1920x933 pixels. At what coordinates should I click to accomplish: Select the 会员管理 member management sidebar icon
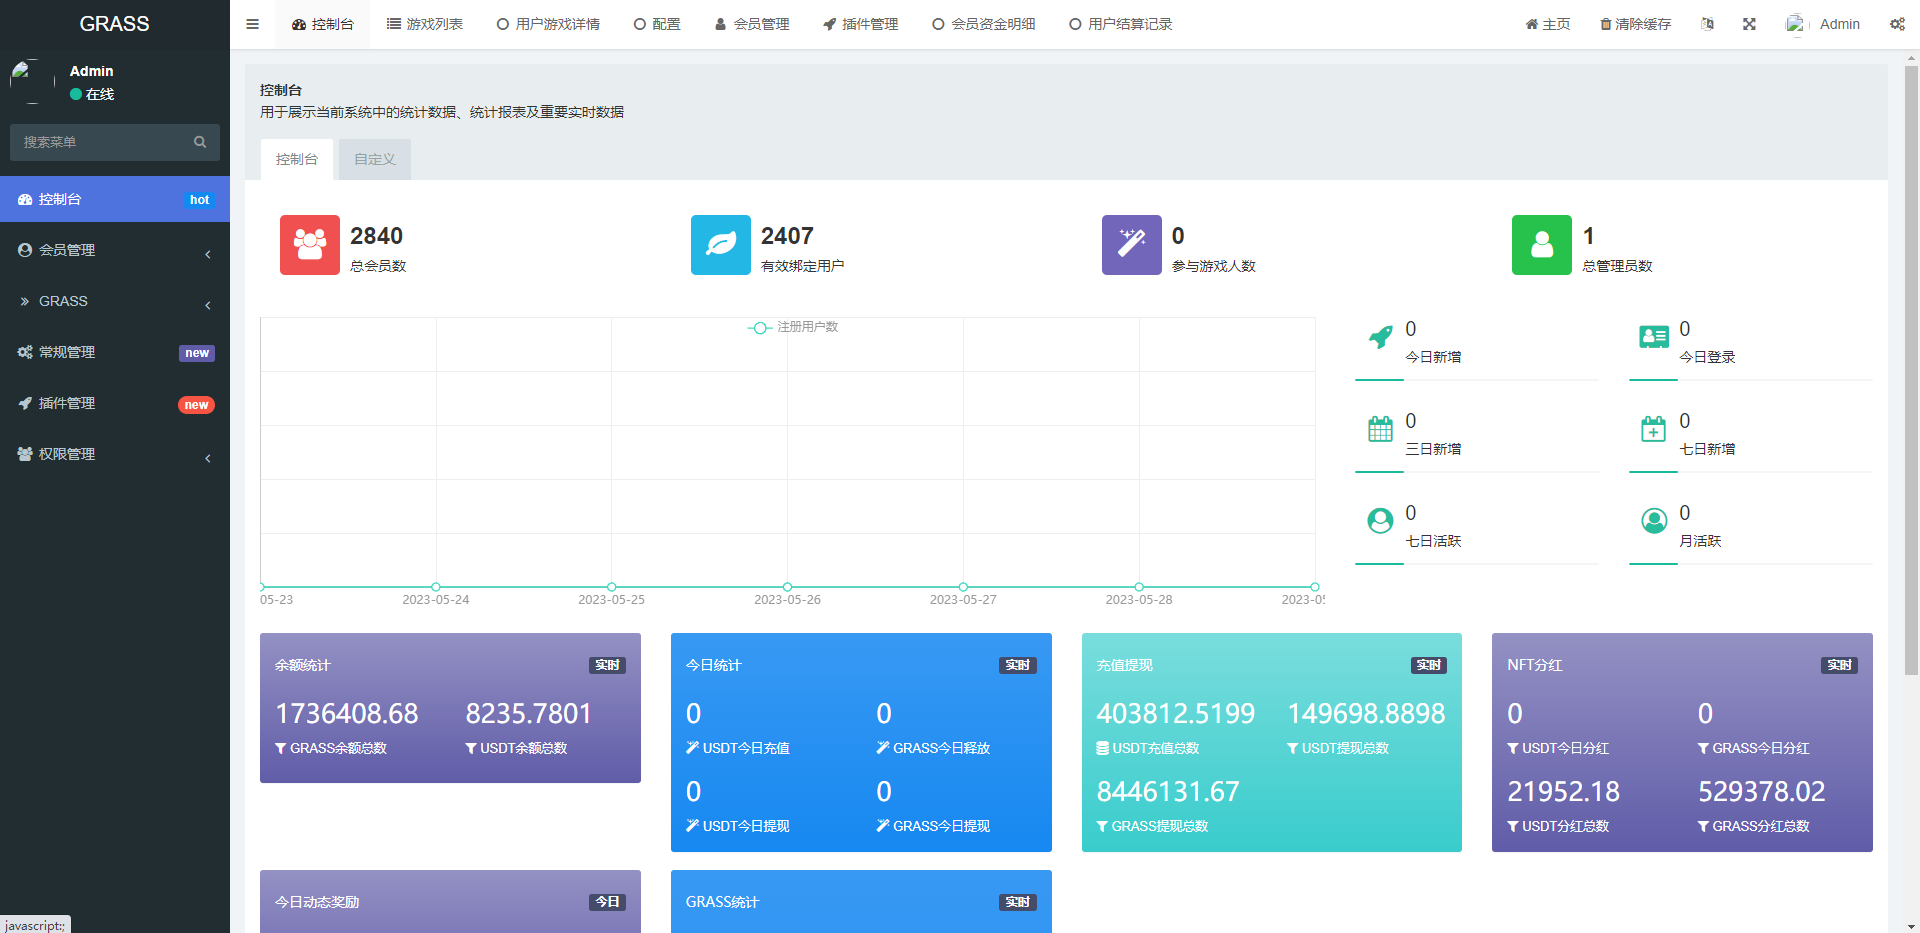26,250
